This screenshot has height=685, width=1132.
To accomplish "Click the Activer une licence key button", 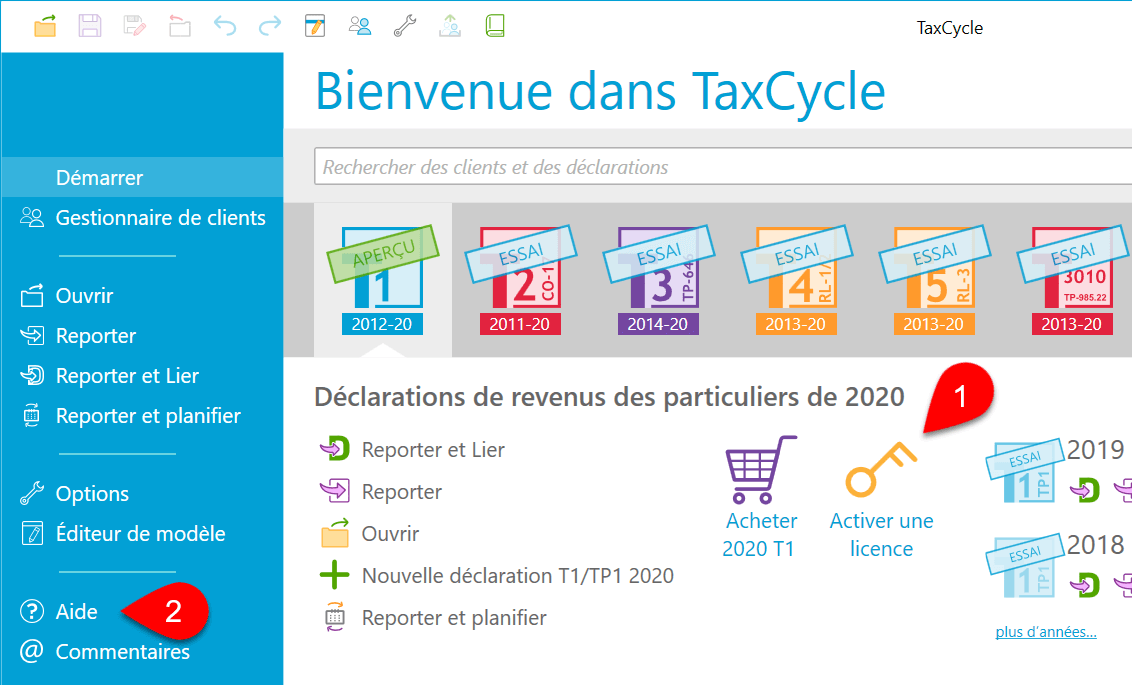I will coord(881,500).
